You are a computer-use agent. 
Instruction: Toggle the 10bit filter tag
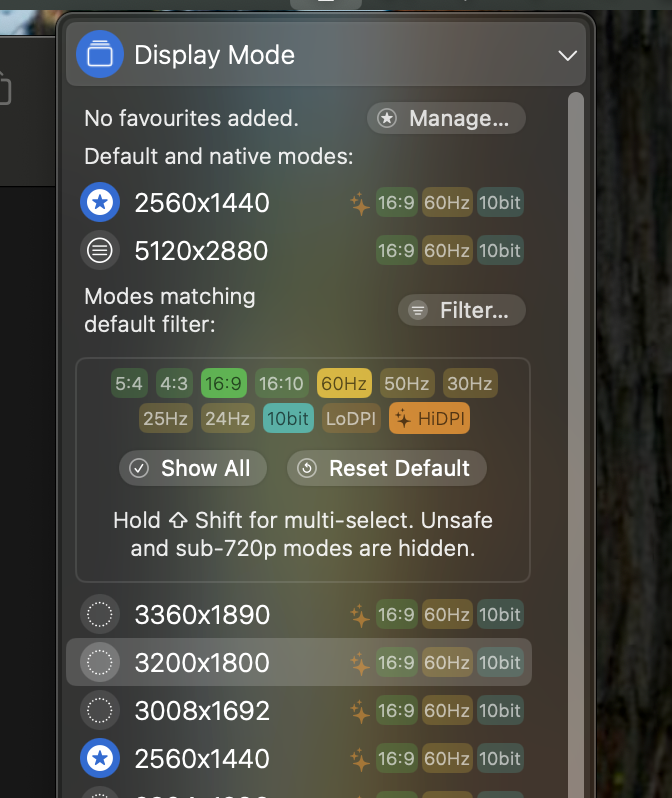click(288, 418)
